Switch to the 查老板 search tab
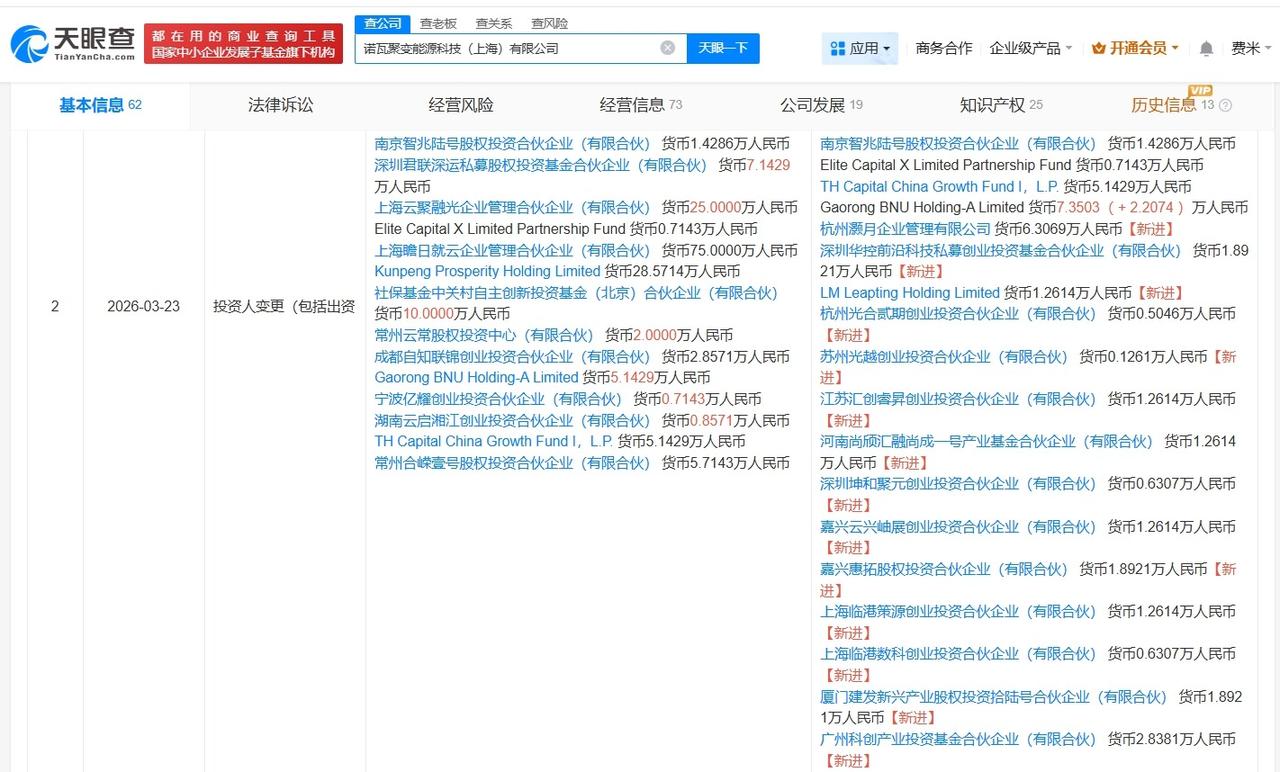 (440, 23)
